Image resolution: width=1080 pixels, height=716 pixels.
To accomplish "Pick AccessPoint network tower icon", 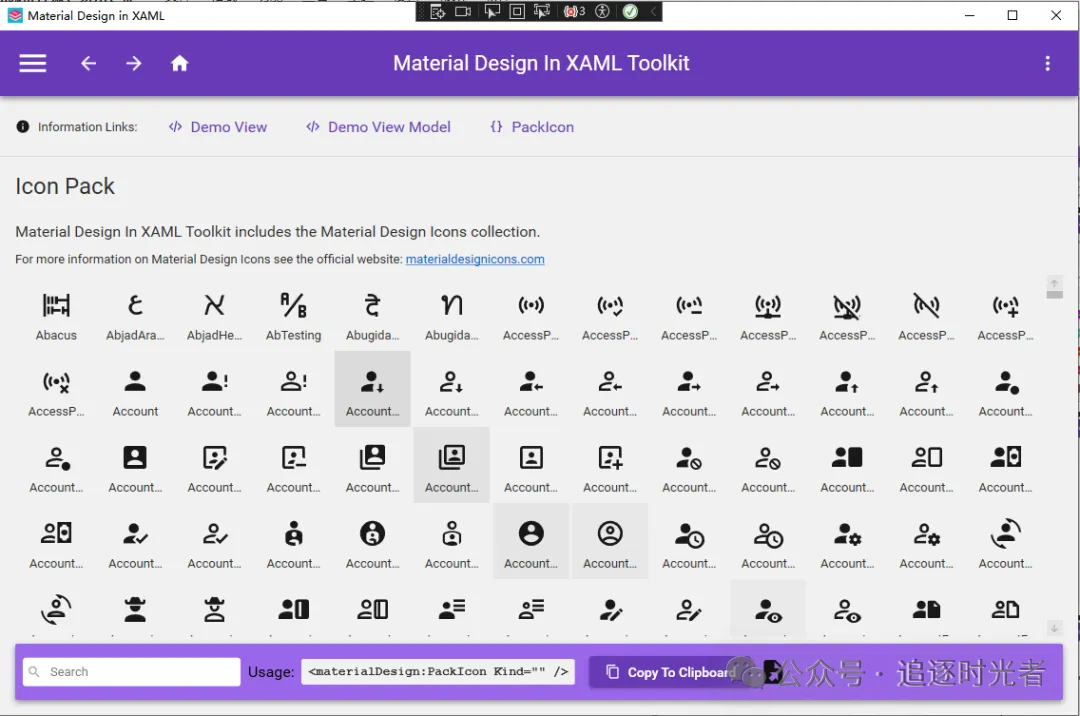I will click(768, 314).
